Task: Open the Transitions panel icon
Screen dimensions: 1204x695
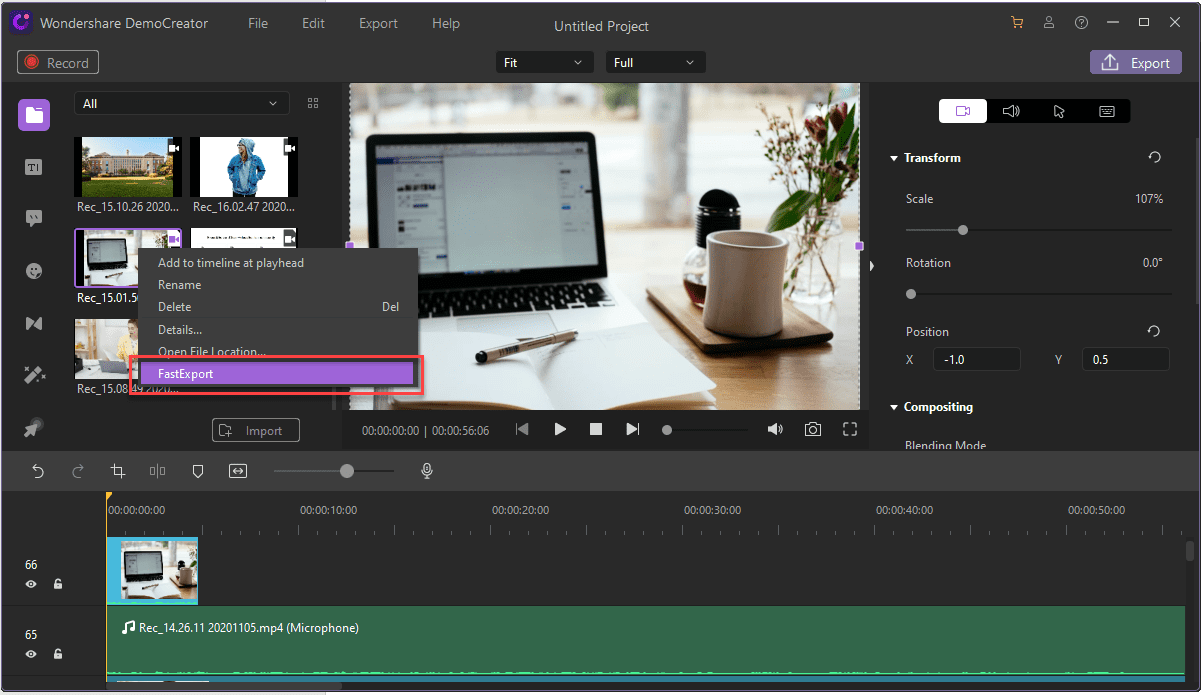Action: pos(34,323)
